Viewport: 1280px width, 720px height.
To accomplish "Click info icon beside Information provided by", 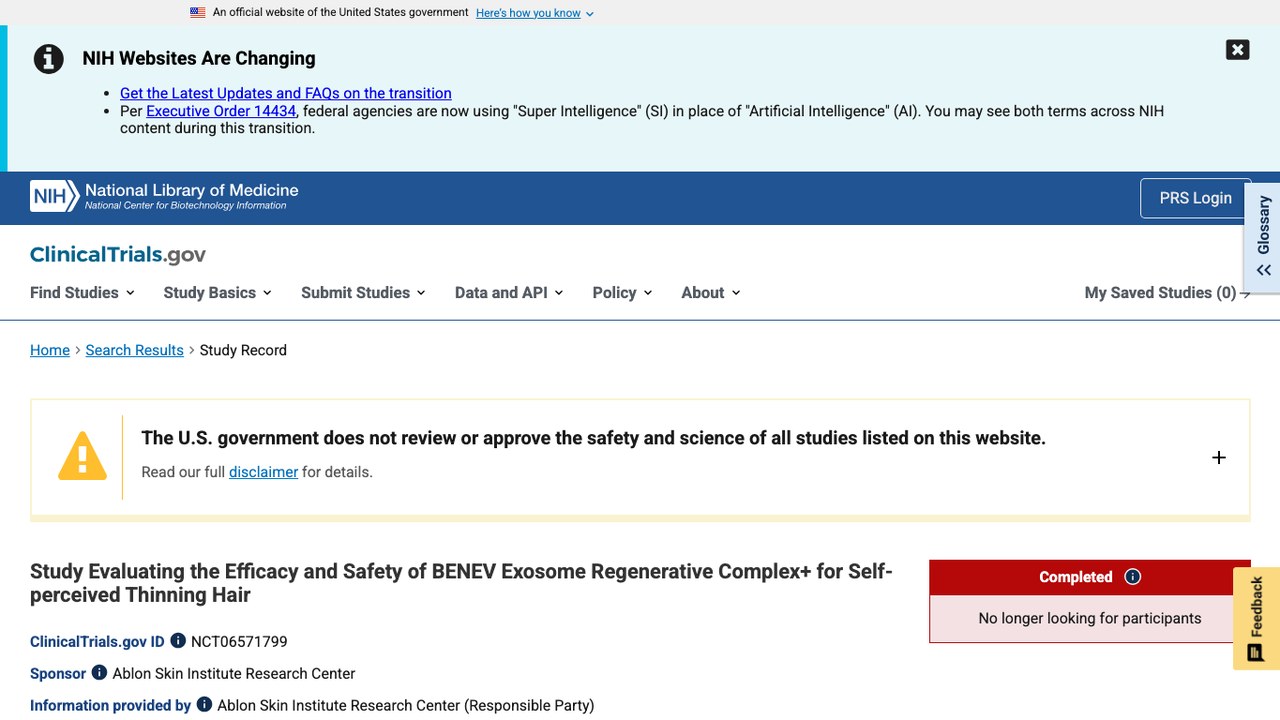I will click(204, 705).
